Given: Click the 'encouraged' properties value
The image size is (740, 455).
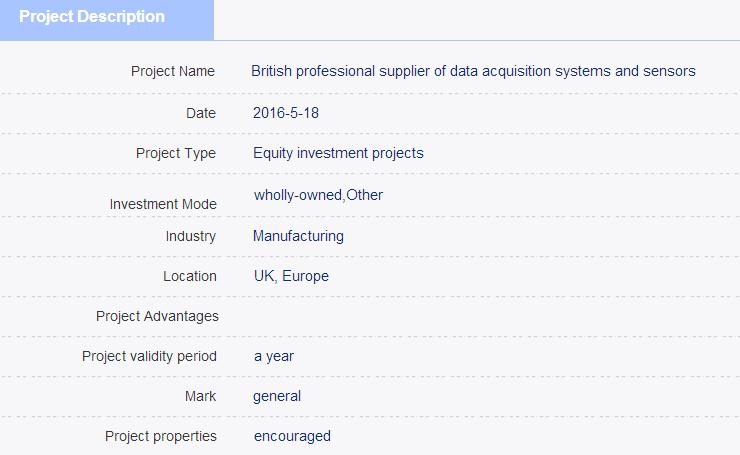Looking at the screenshot, I should [x=292, y=437].
